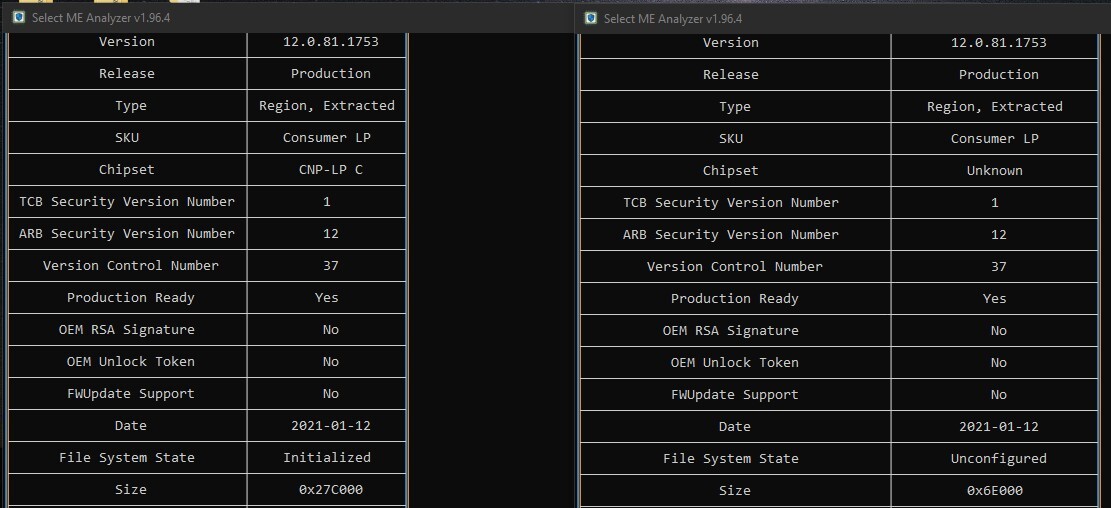The height and width of the screenshot is (508, 1111).
Task: Click version 12.0.81.1753 in left window
Action: click(330, 41)
